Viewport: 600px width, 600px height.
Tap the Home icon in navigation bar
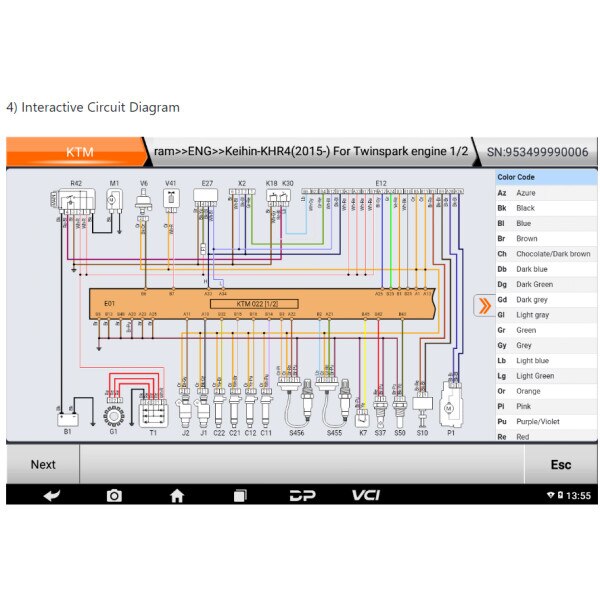pyautogui.click(x=177, y=495)
